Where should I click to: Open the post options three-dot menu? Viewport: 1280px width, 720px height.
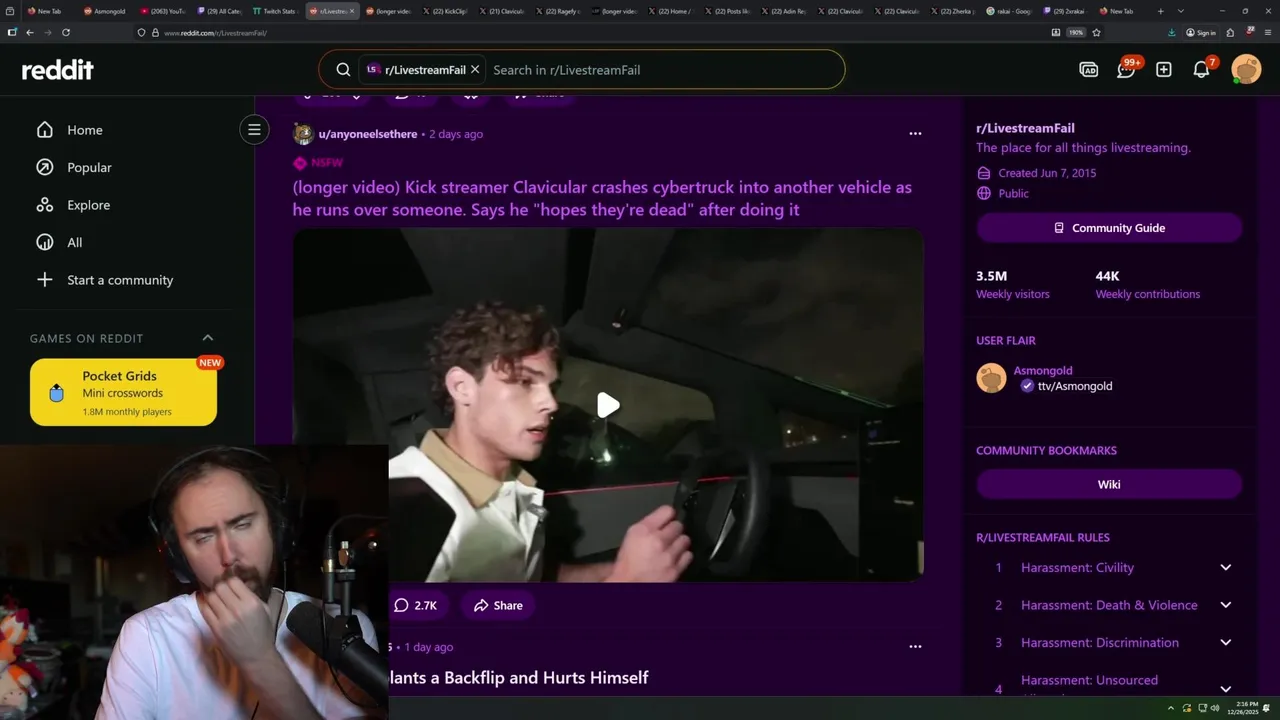pos(915,134)
